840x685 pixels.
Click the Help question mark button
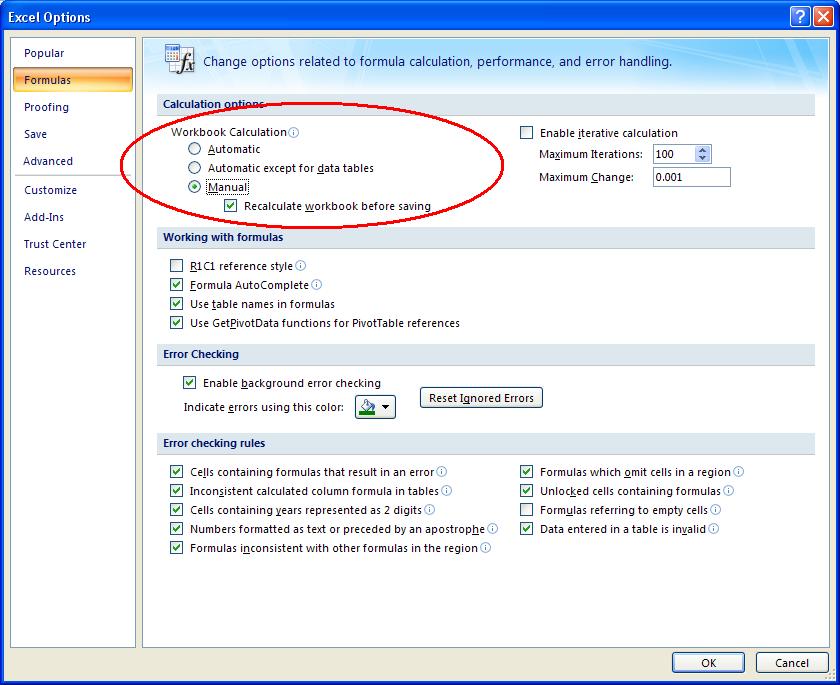[x=799, y=17]
